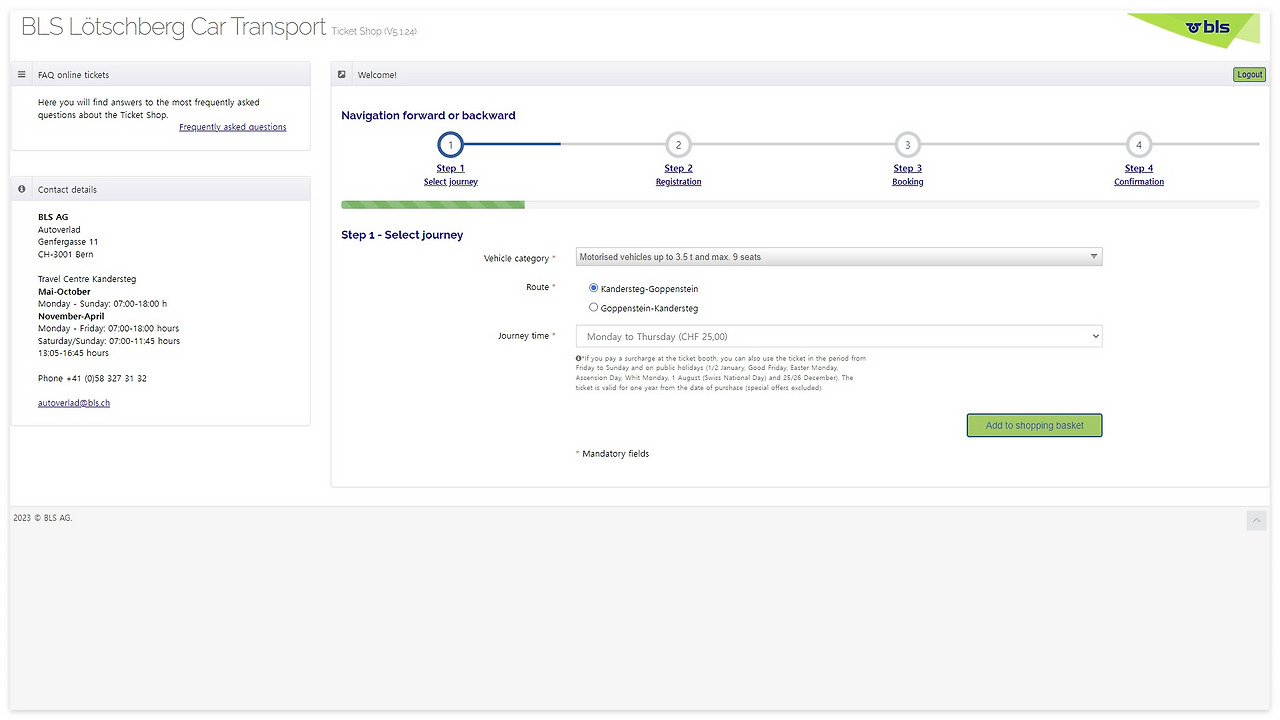Screen dimensions: 1280x720
Task: Click the Welcome panel header icon
Action: click(342, 74)
